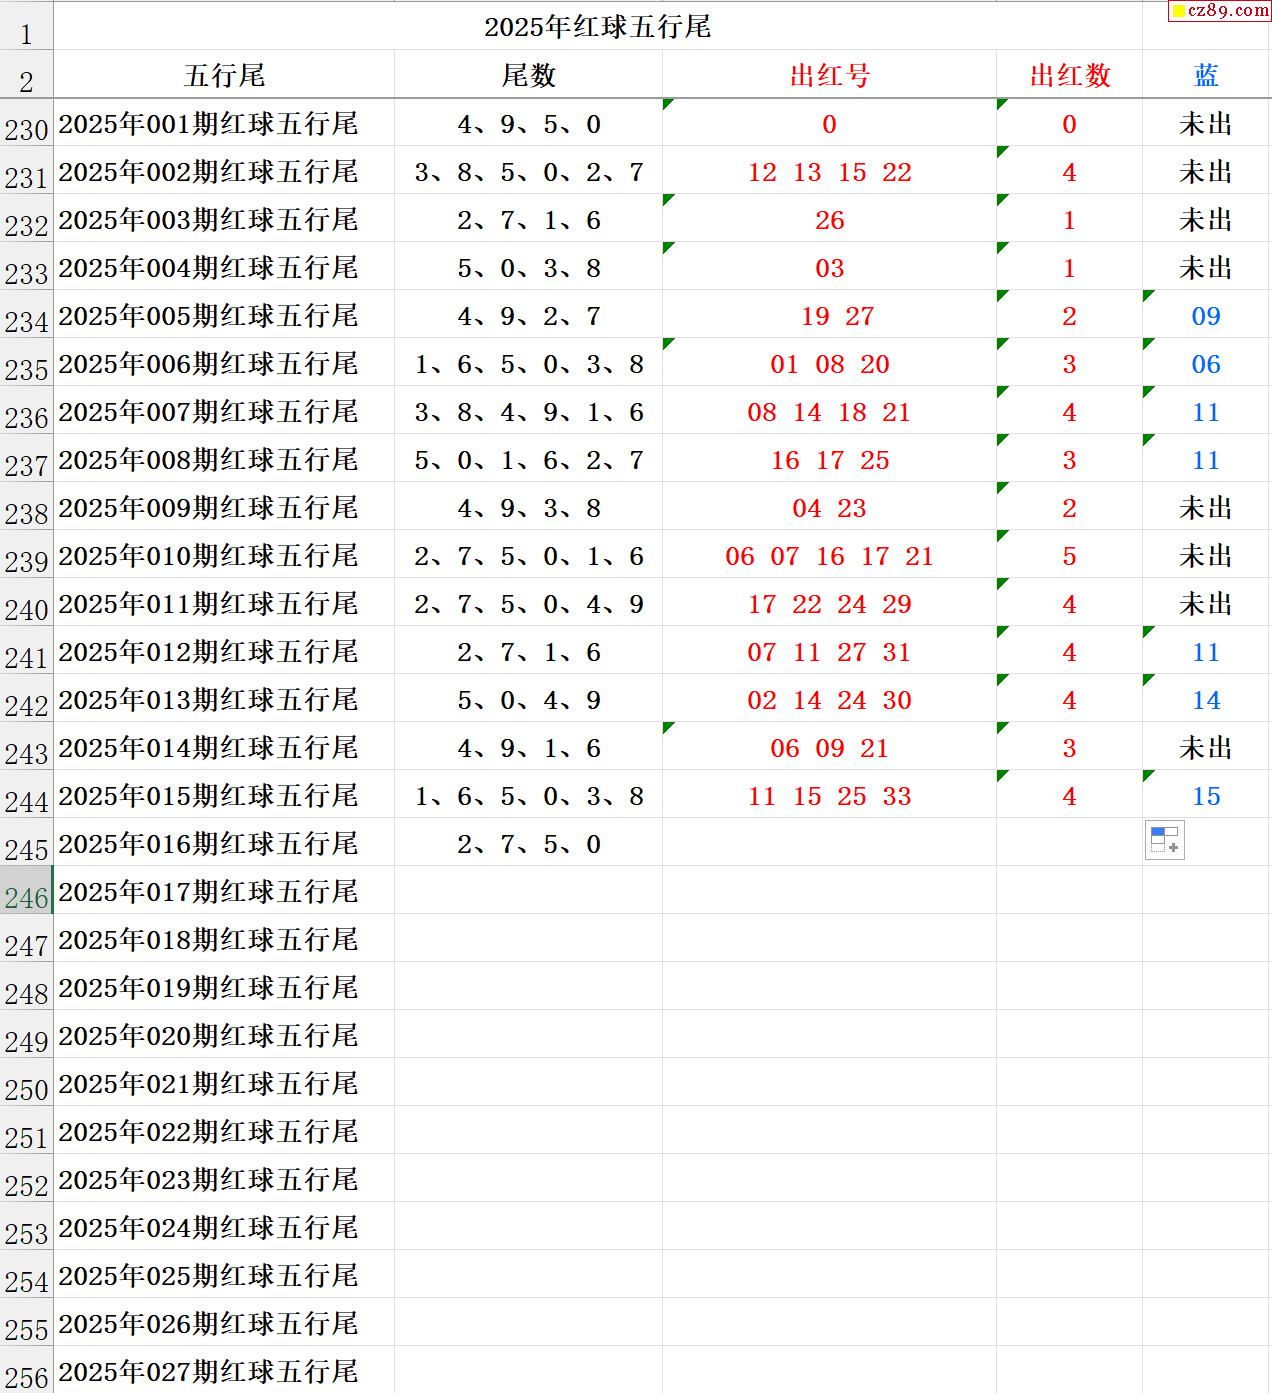Open the cz89.com watermark link
The width and height of the screenshot is (1272, 1393).
tap(1219, 11)
